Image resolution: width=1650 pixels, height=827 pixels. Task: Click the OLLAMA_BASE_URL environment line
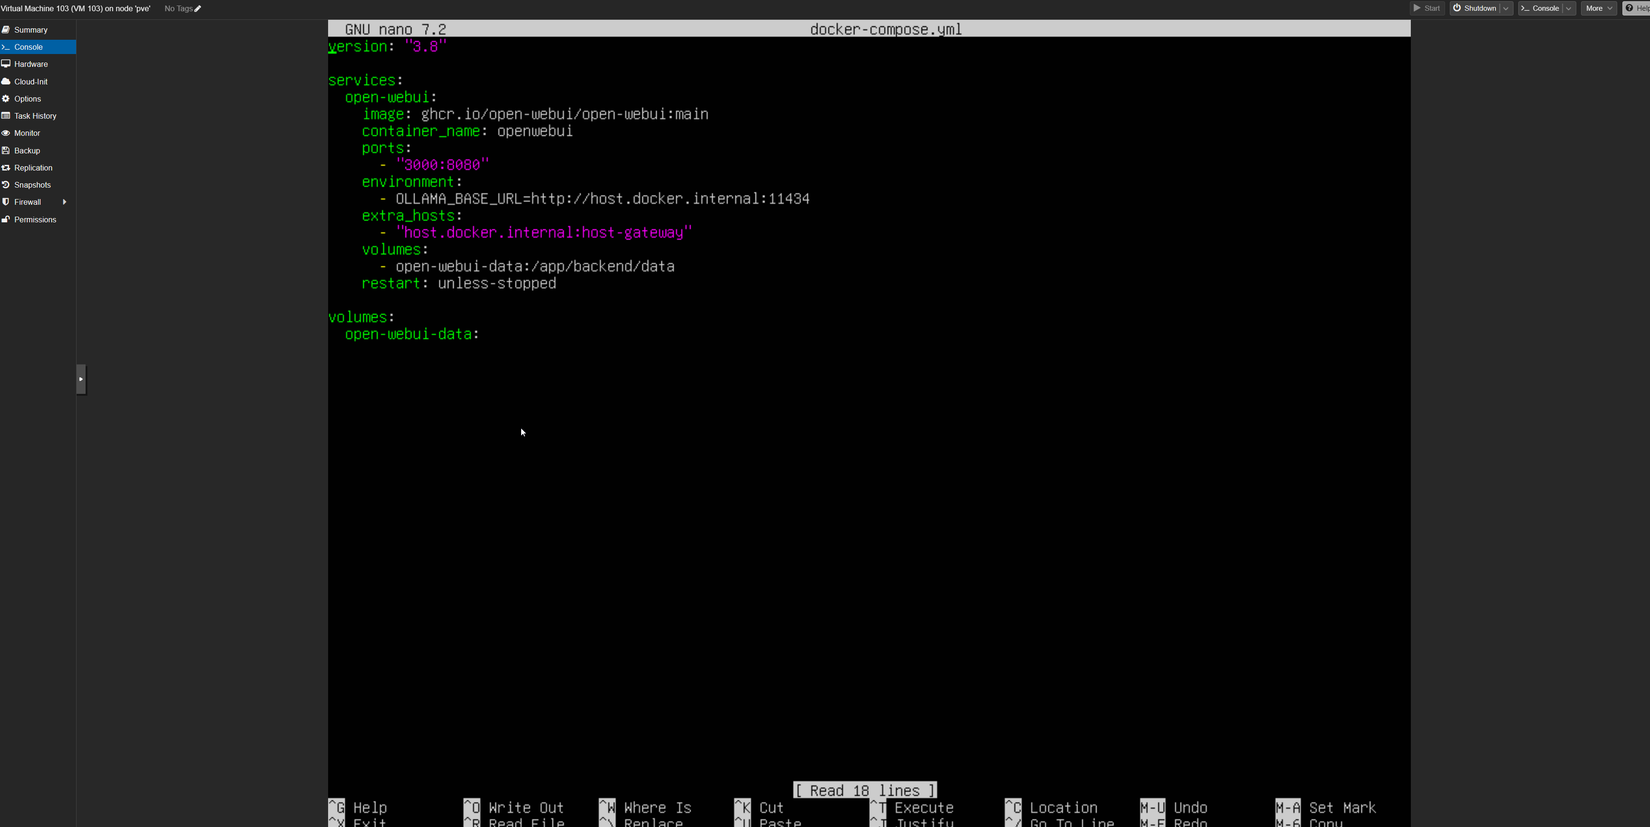tap(603, 199)
